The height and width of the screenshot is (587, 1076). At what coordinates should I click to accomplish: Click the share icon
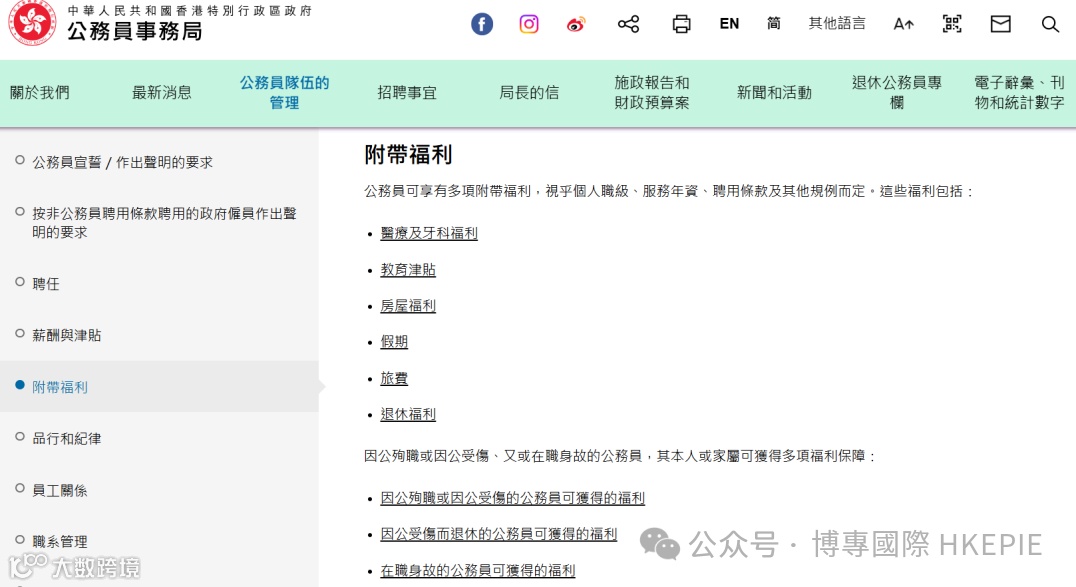point(629,23)
